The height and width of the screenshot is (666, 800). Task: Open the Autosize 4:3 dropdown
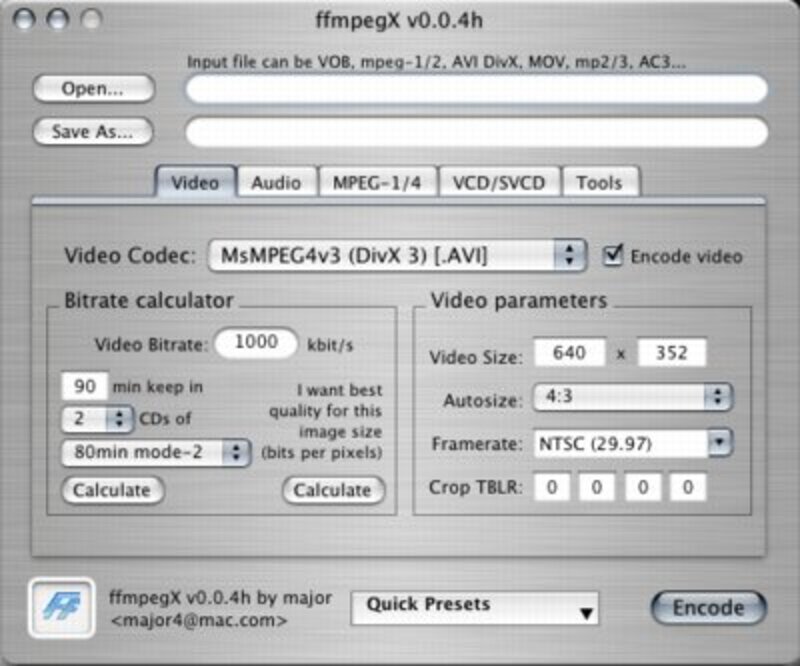633,397
